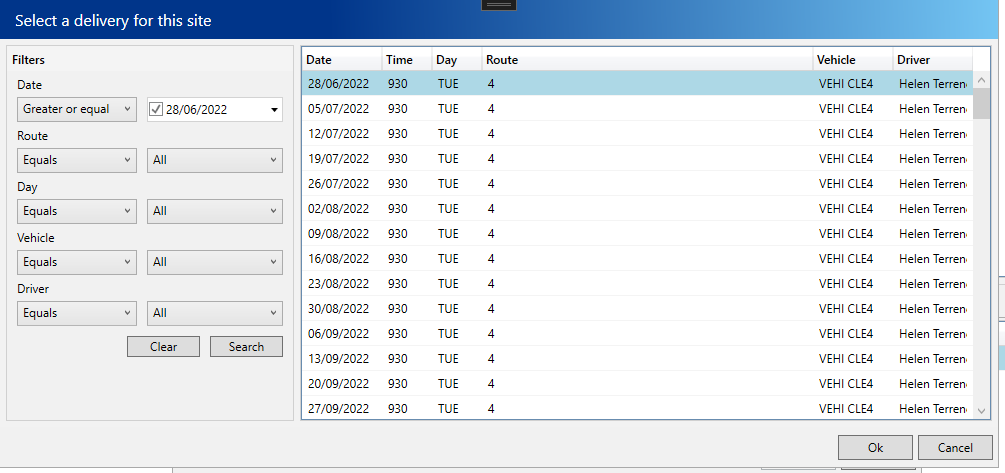Click the scrollbar down arrow in list

click(x=981, y=410)
